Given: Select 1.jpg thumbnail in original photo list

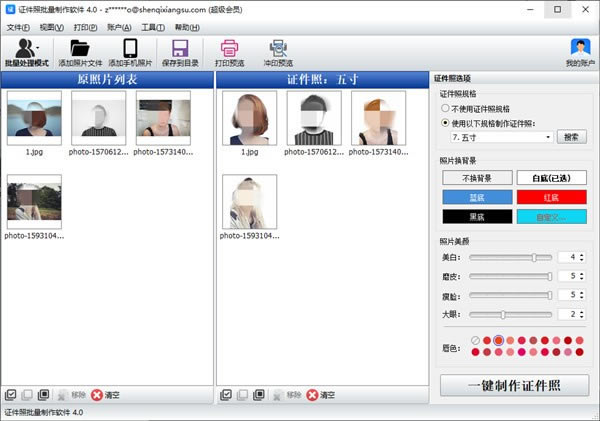Looking at the screenshot, I should 34,118.
